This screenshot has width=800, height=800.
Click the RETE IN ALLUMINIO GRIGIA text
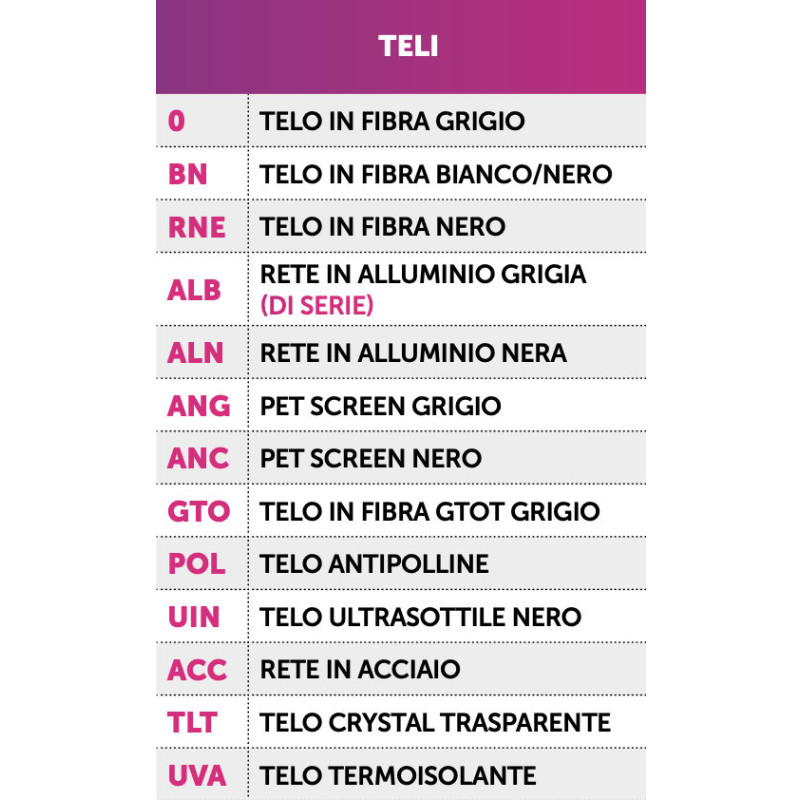click(423, 273)
